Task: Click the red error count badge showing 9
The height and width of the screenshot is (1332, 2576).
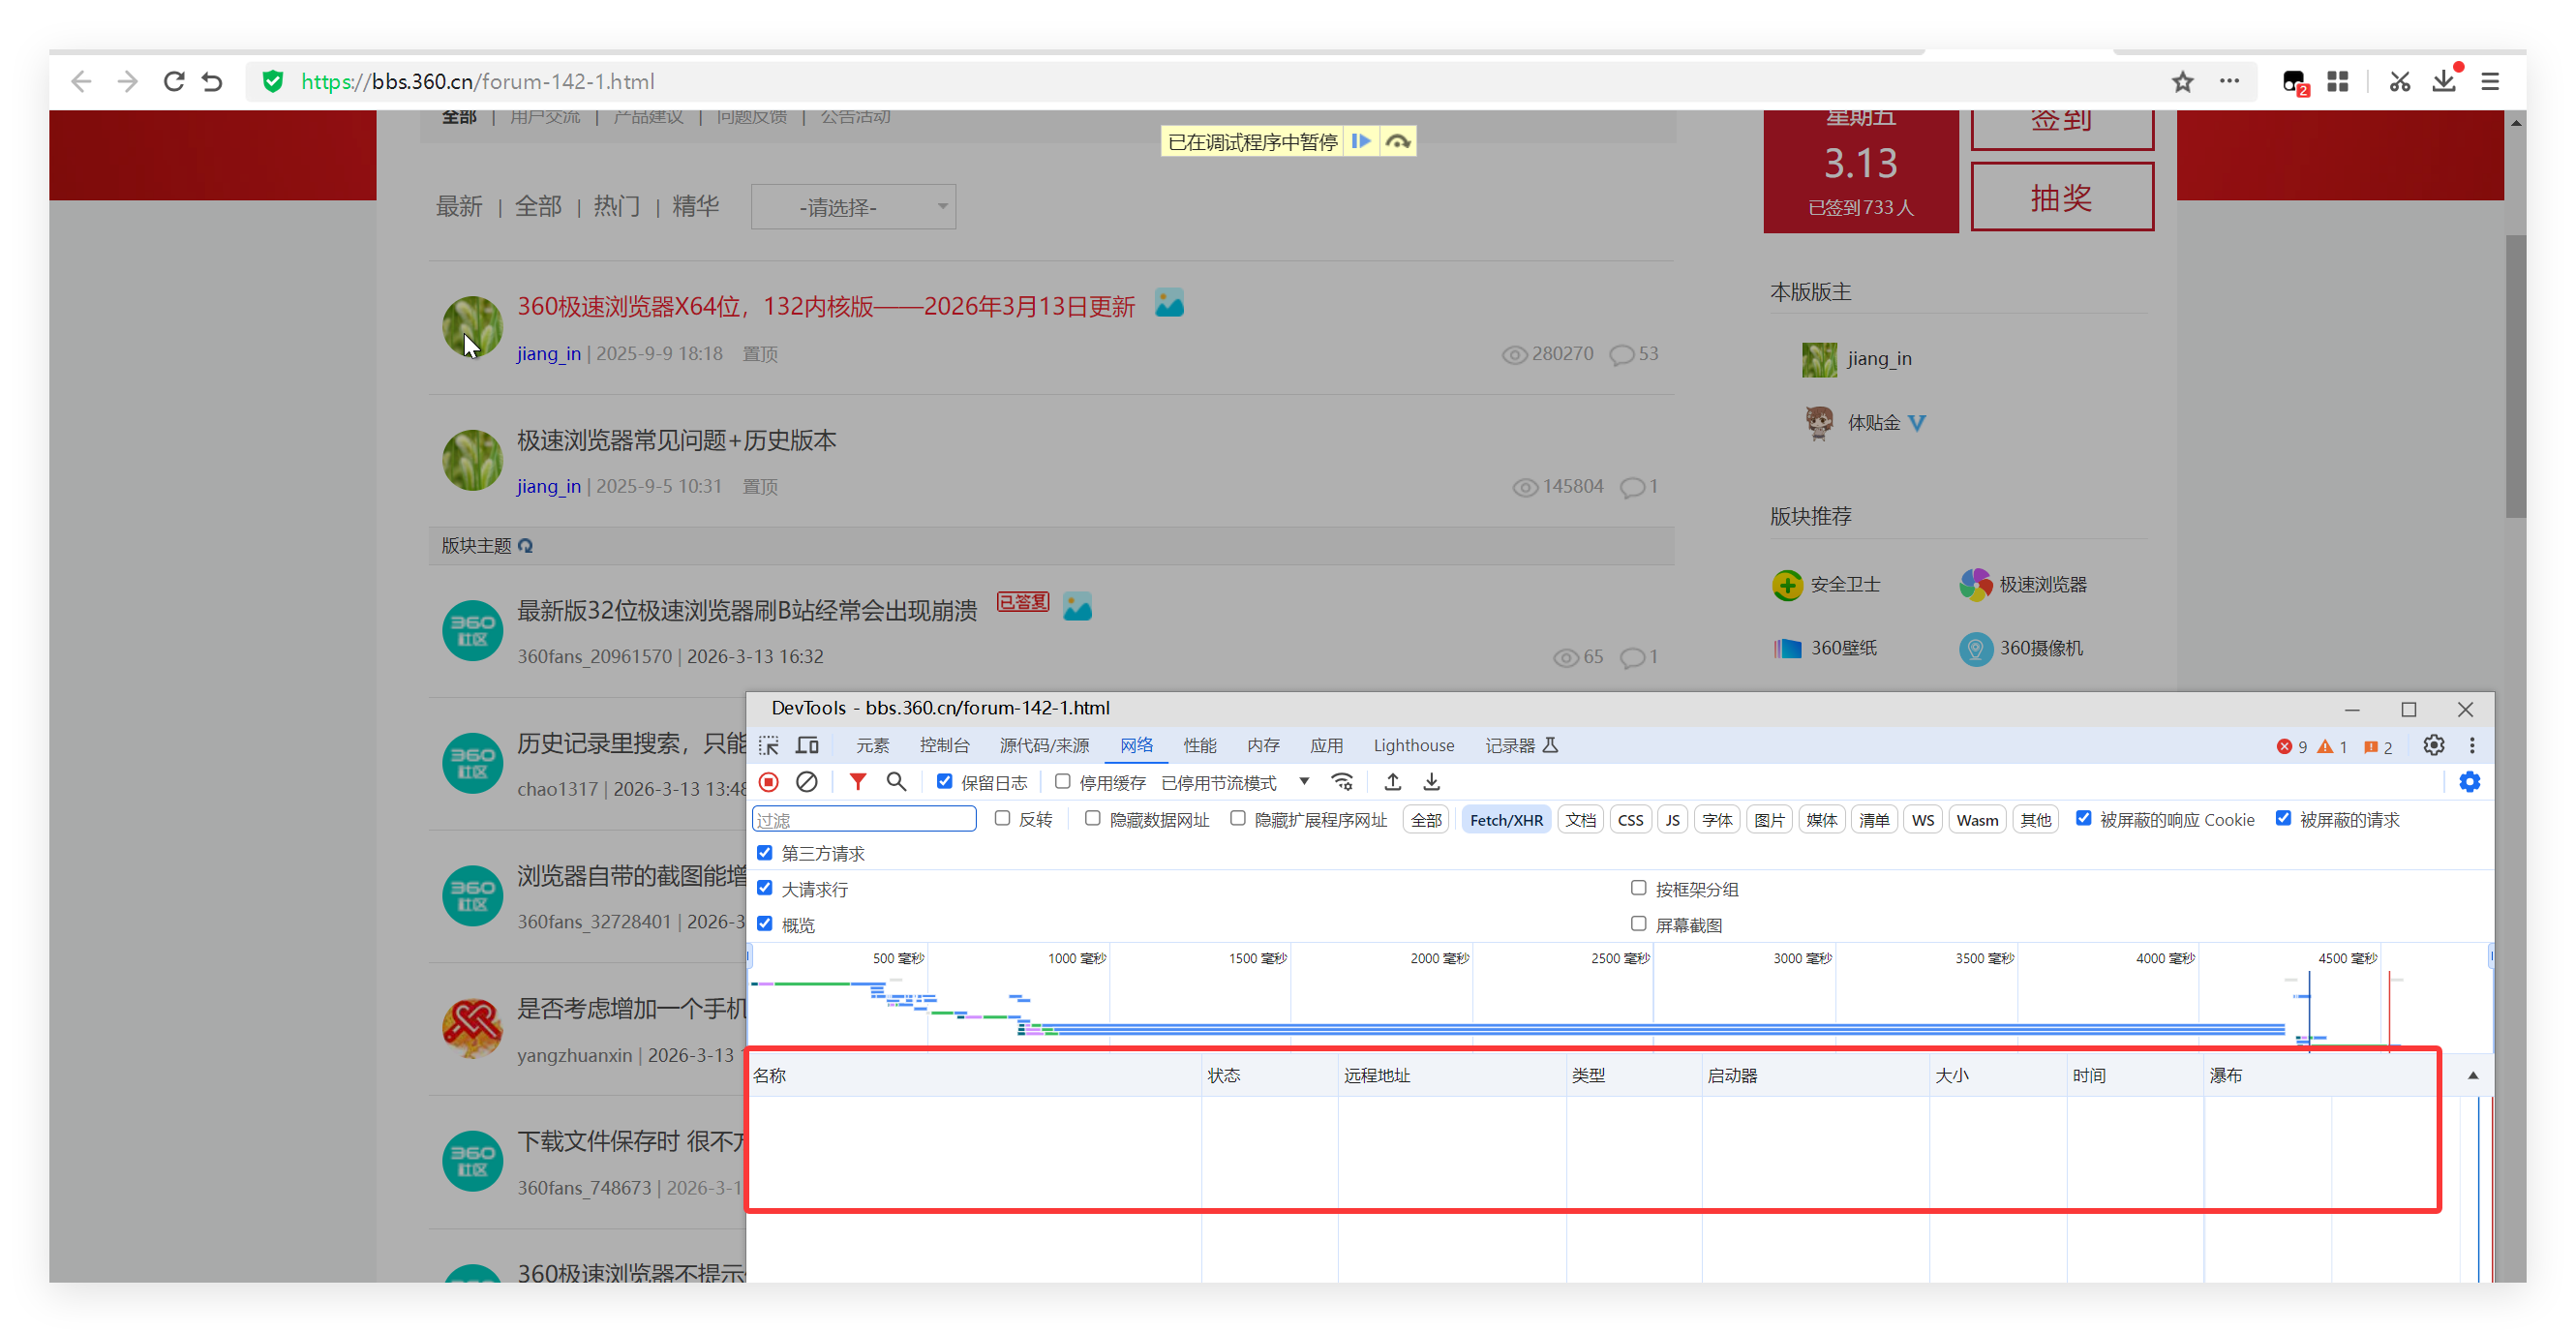Action: pyautogui.click(x=2291, y=747)
